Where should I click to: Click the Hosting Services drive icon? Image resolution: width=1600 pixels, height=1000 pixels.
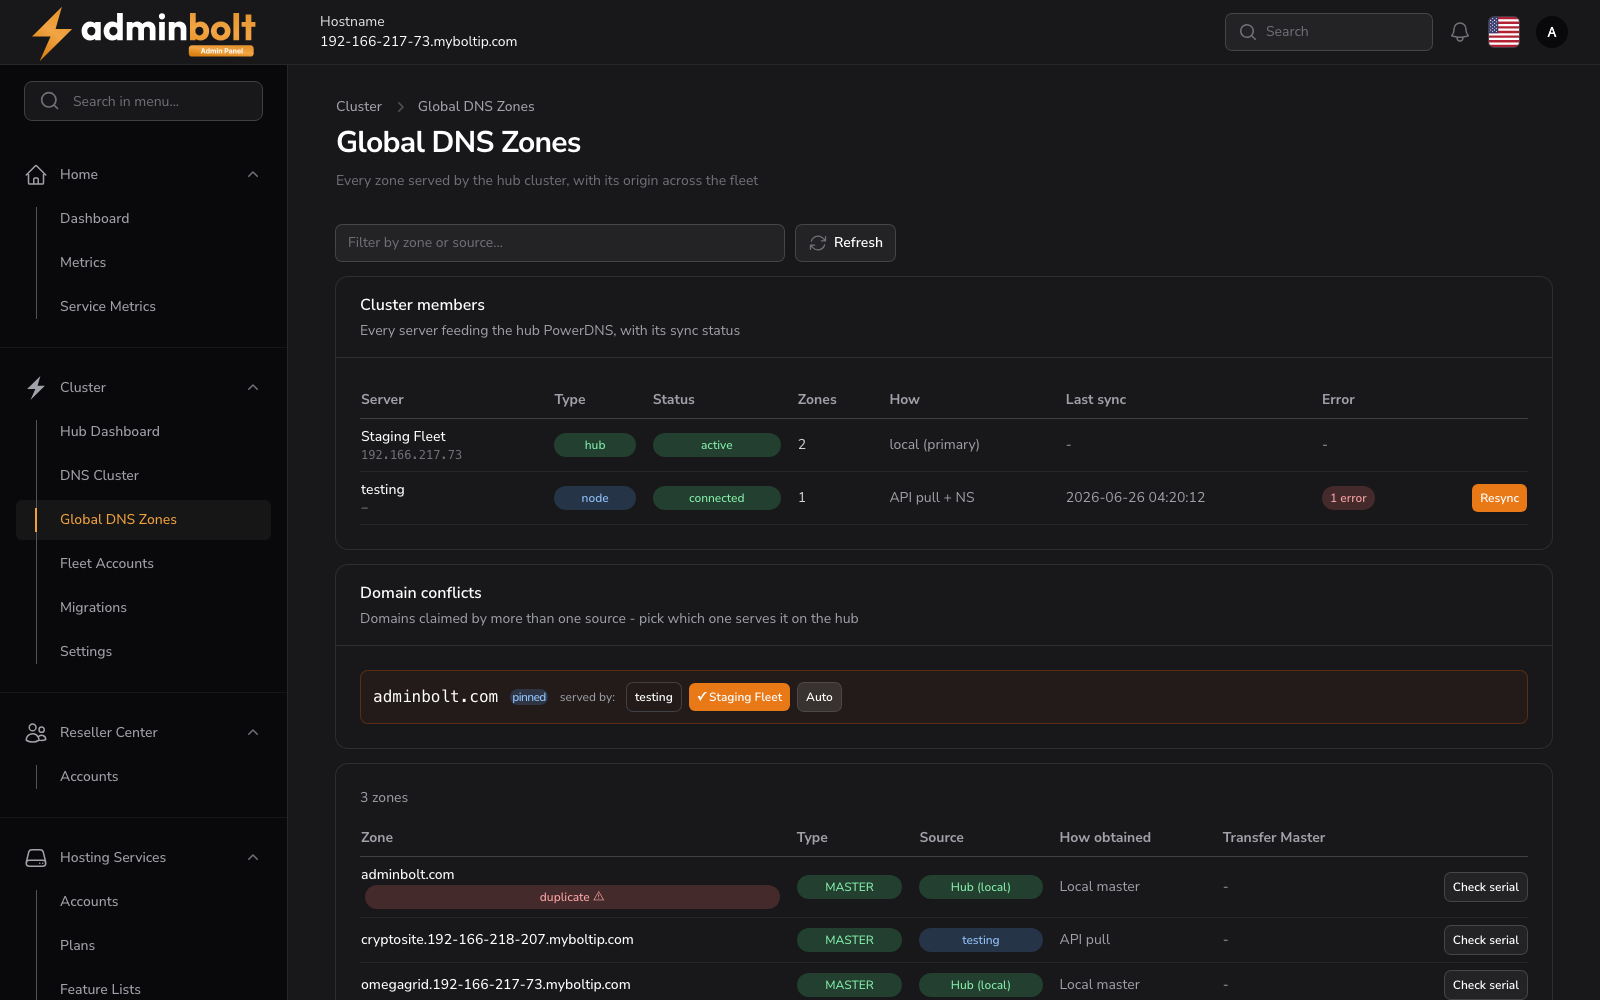[36, 857]
